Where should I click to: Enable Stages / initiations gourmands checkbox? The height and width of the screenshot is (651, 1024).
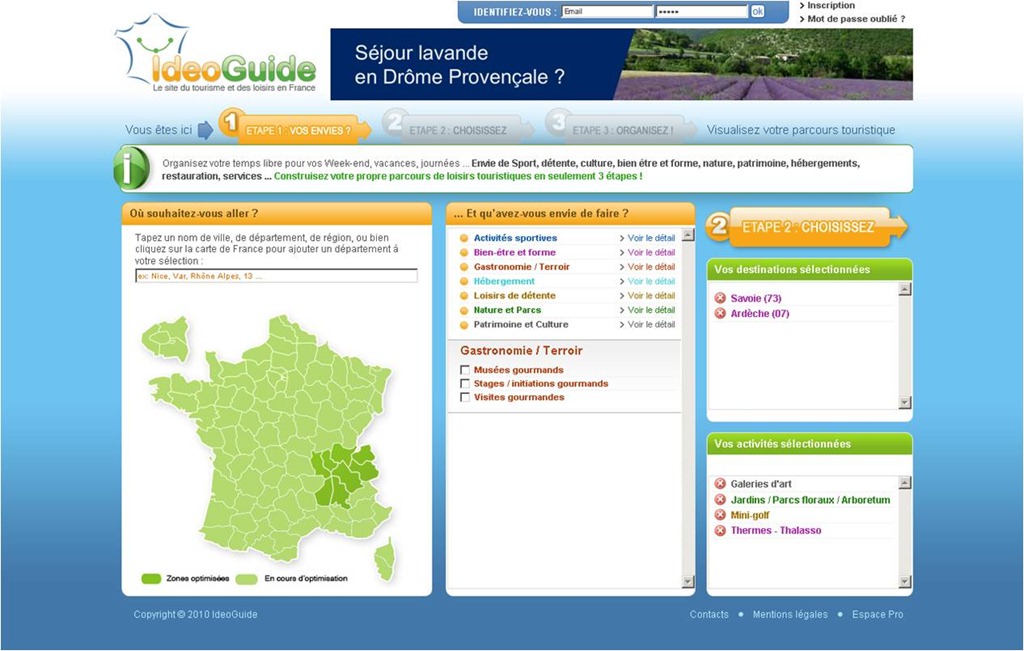coord(465,384)
